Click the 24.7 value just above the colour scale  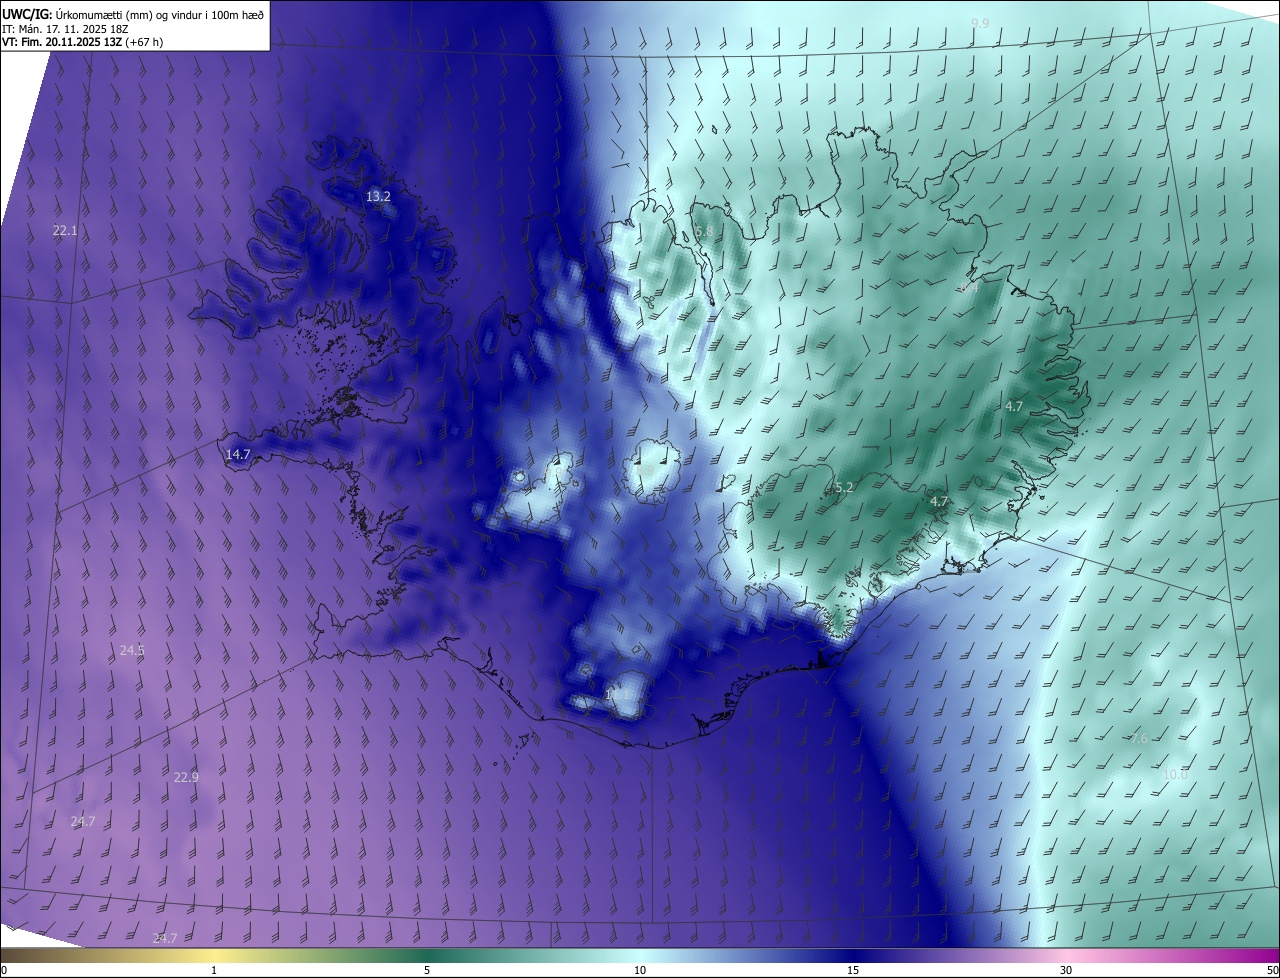pos(164,939)
